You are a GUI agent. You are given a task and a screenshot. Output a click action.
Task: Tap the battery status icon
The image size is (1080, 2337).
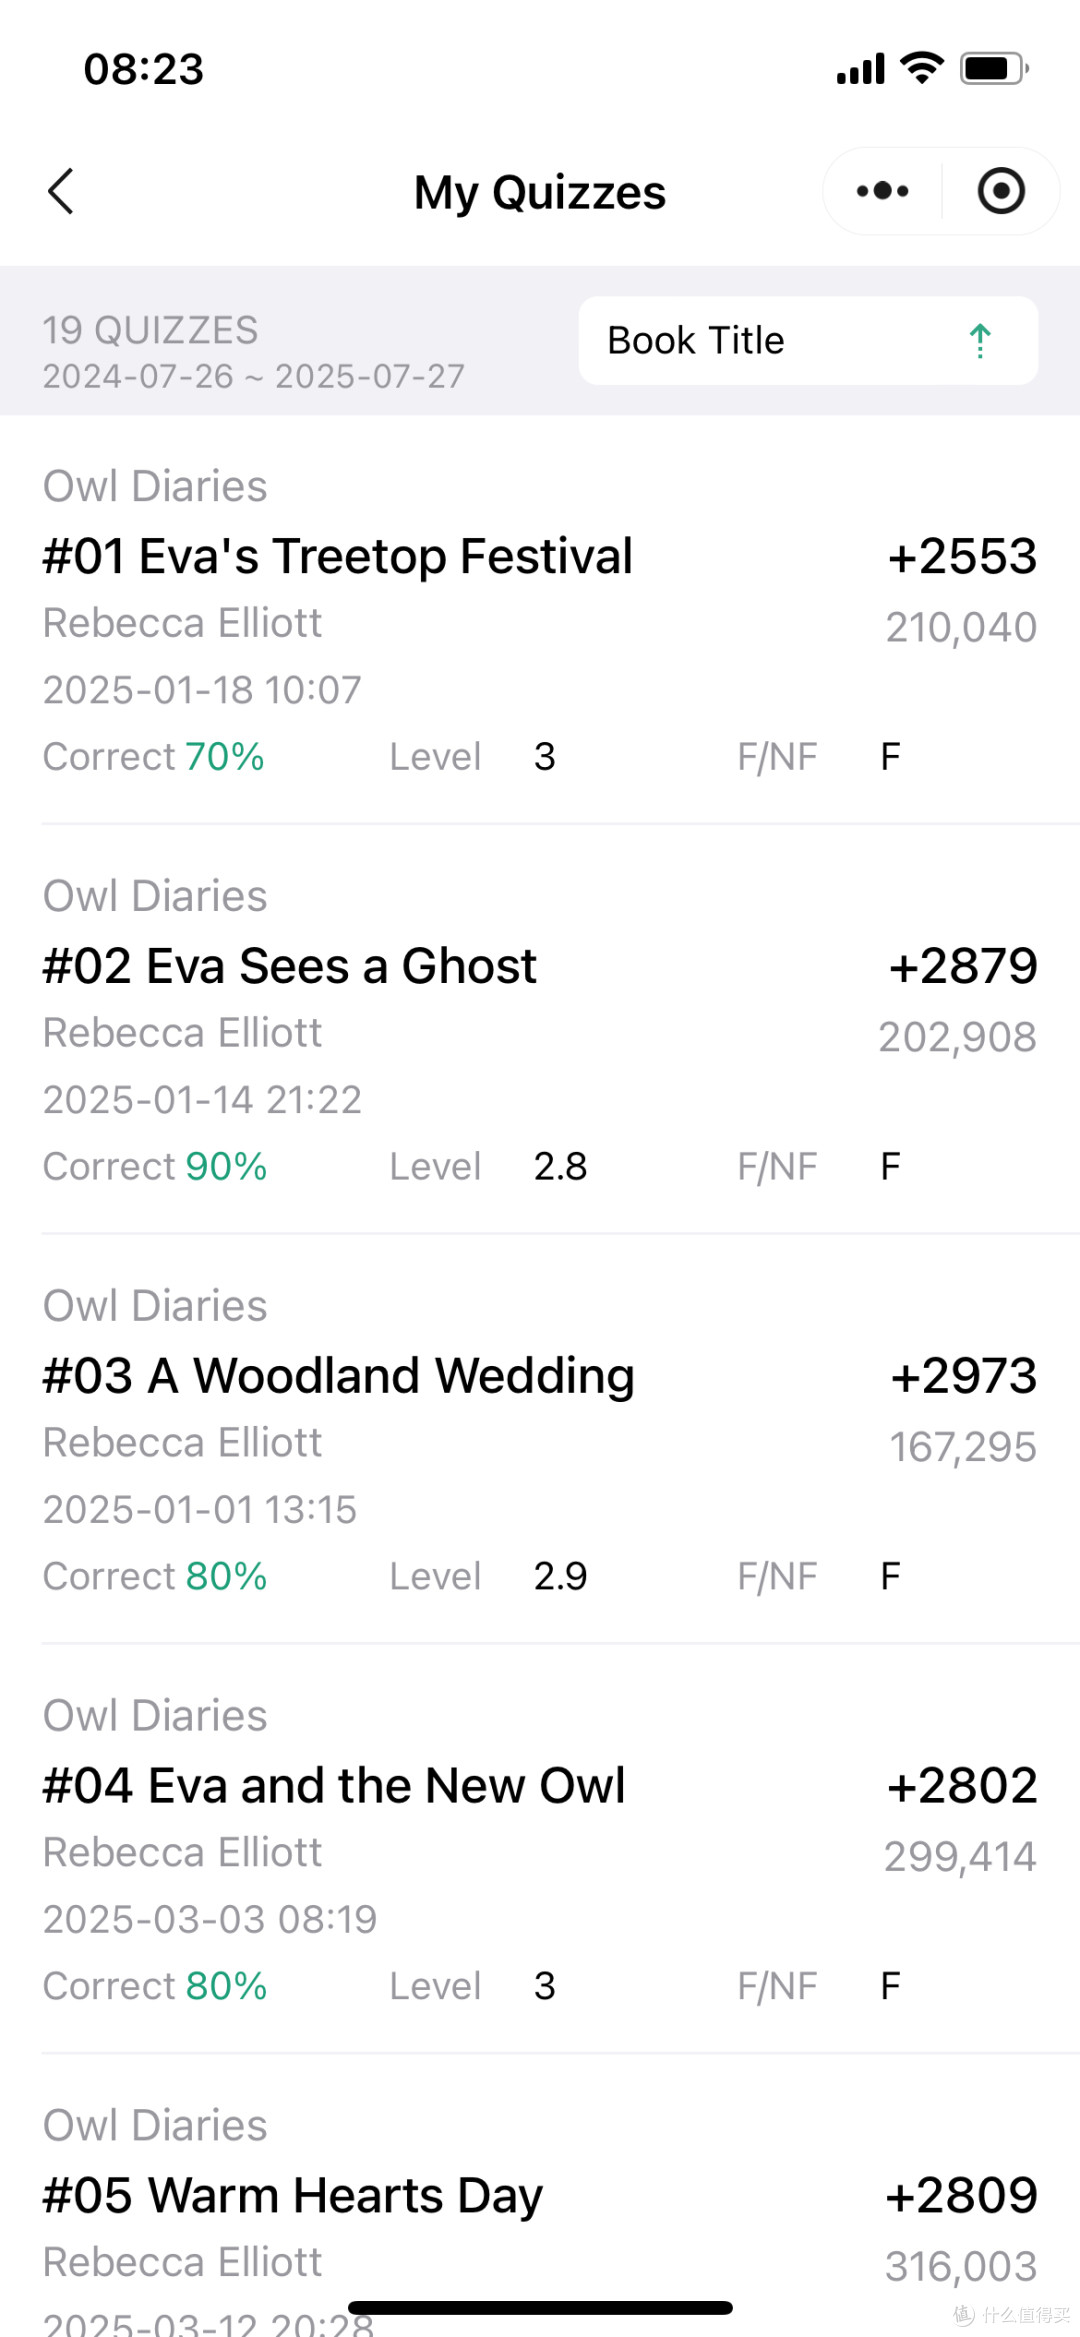[994, 68]
